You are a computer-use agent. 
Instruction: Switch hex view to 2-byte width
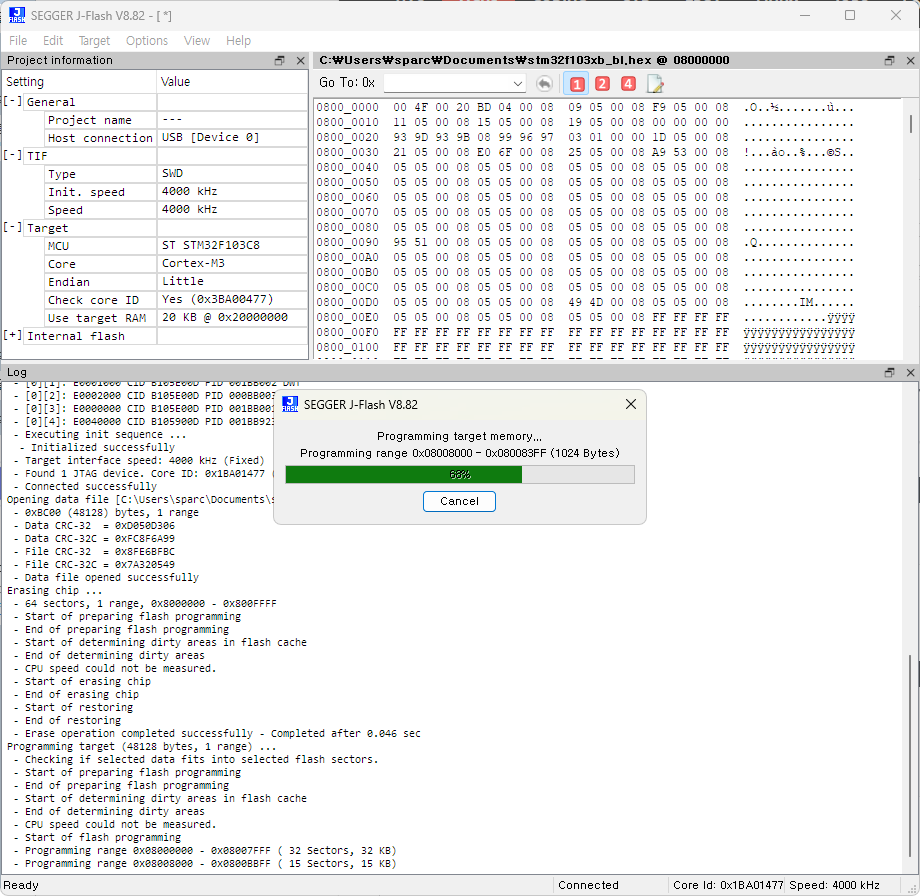[x=602, y=83]
